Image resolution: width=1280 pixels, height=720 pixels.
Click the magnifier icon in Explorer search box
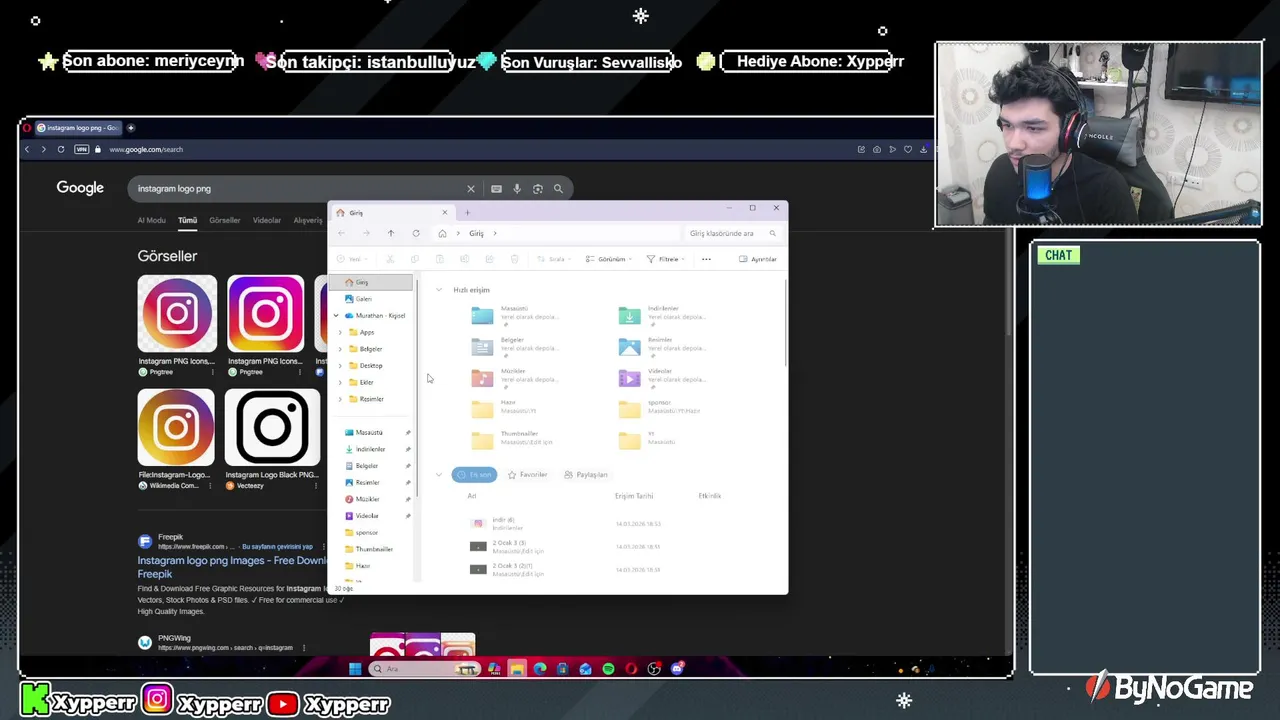772,233
